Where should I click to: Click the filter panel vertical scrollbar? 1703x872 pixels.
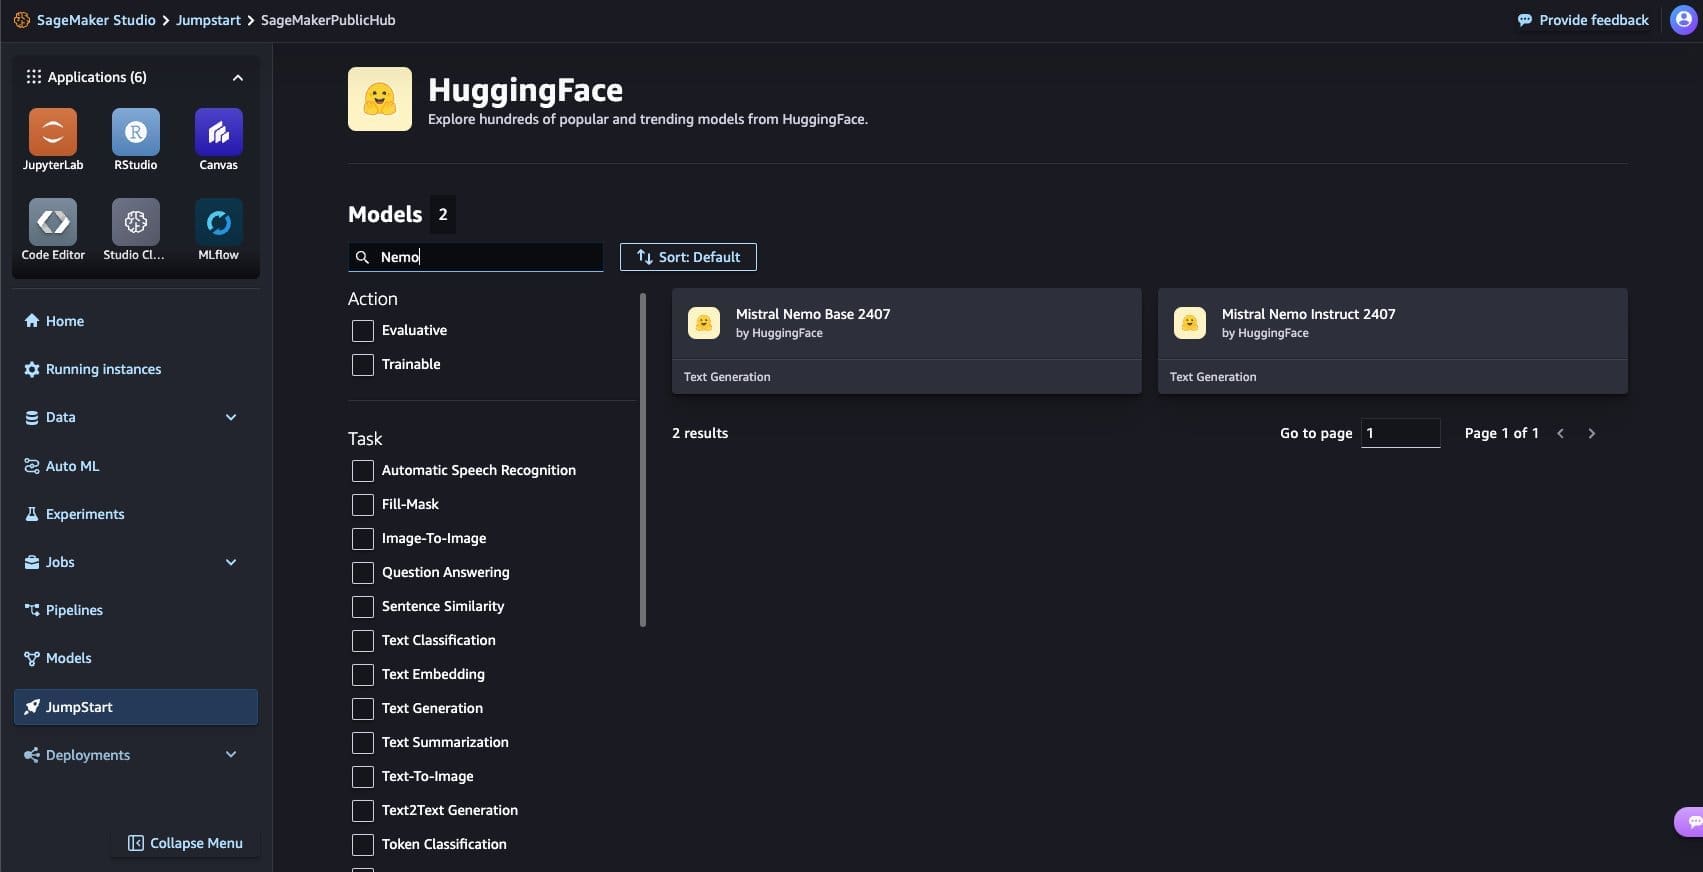pyautogui.click(x=643, y=460)
